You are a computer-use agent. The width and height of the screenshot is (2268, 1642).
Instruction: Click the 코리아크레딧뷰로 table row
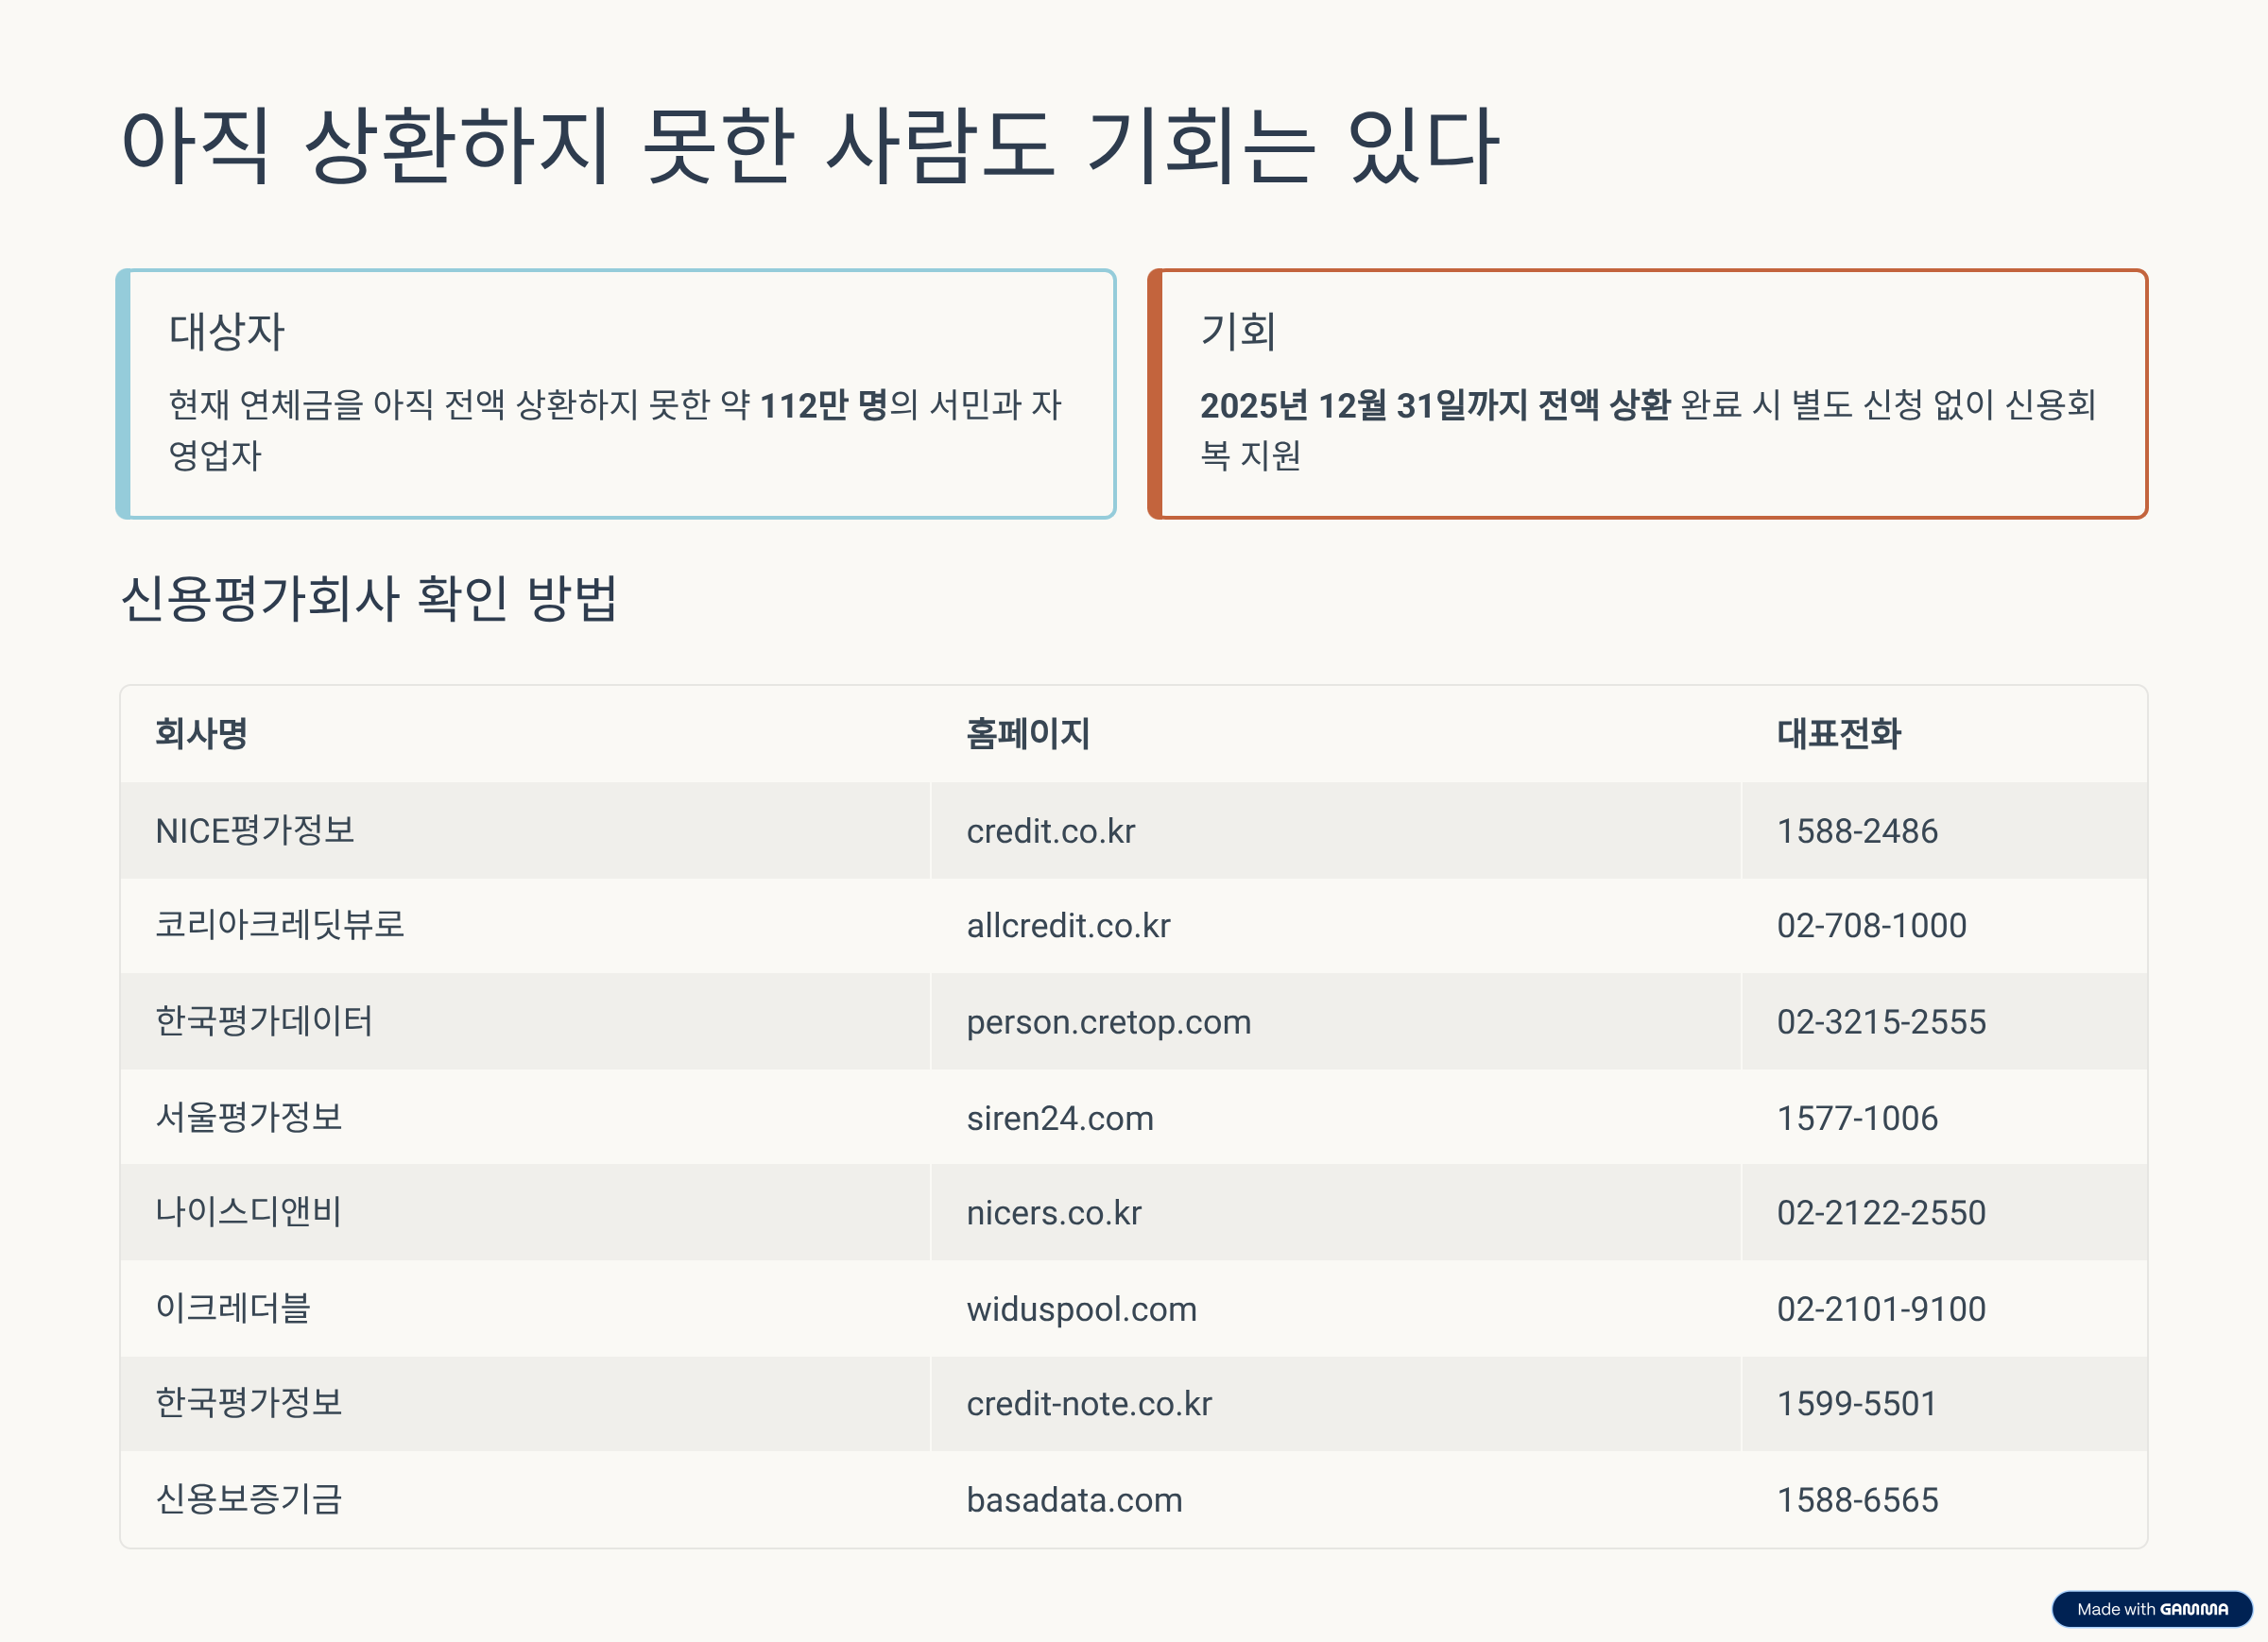(283, 926)
